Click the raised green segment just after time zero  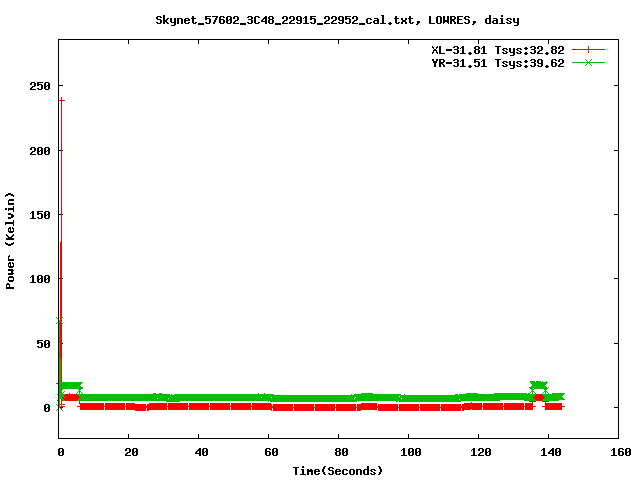point(71,386)
